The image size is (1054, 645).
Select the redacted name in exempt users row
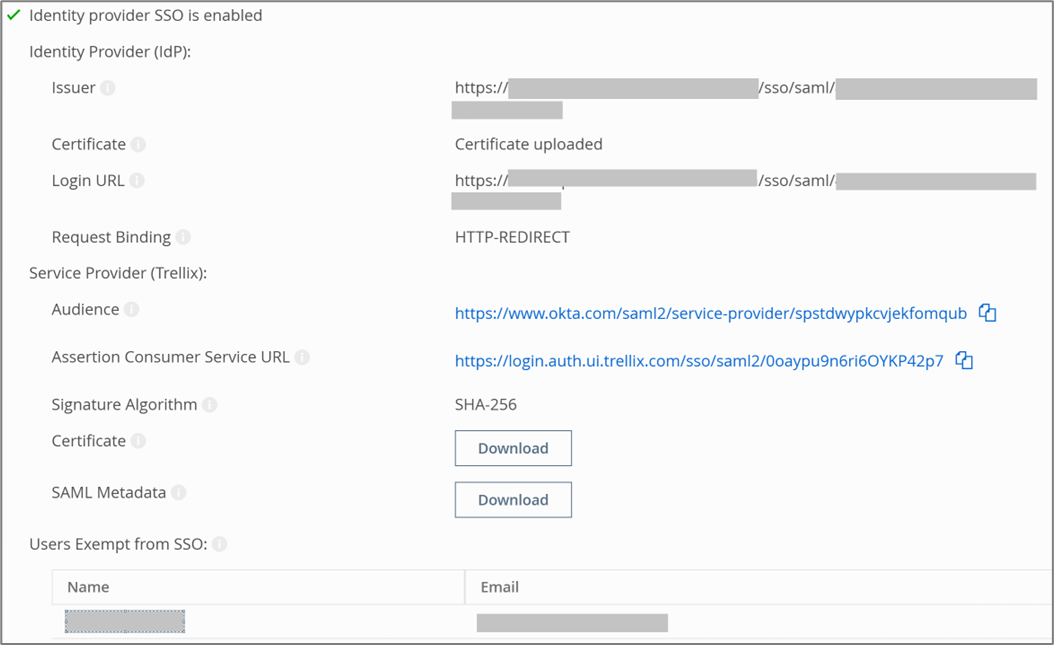click(125, 622)
